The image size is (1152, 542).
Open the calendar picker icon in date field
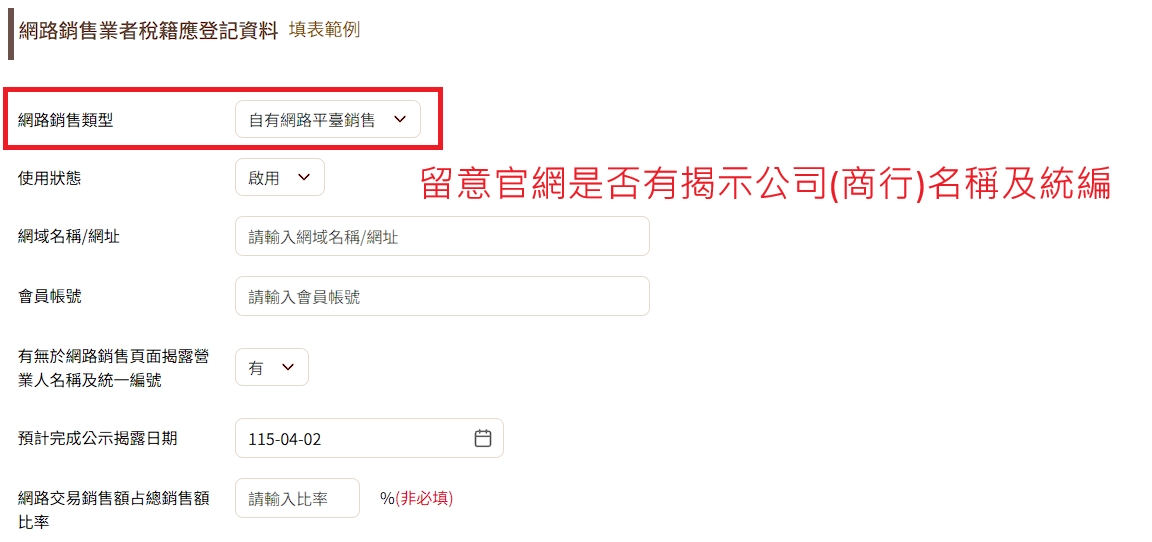[x=483, y=439]
